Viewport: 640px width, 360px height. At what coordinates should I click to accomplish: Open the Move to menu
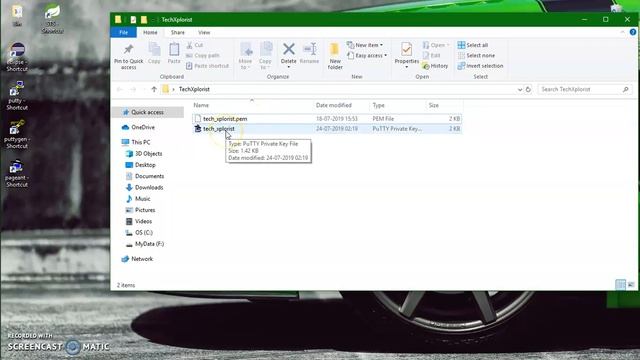point(246,56)
